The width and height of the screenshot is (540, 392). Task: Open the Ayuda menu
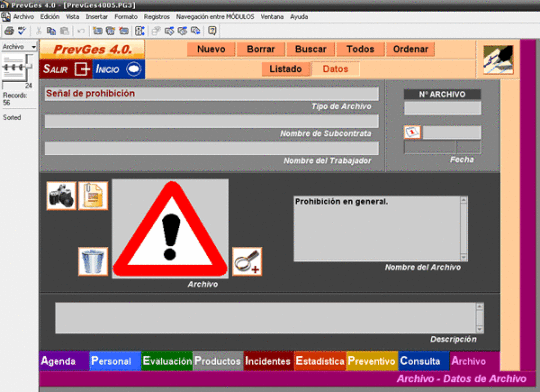tap(299, 17)
